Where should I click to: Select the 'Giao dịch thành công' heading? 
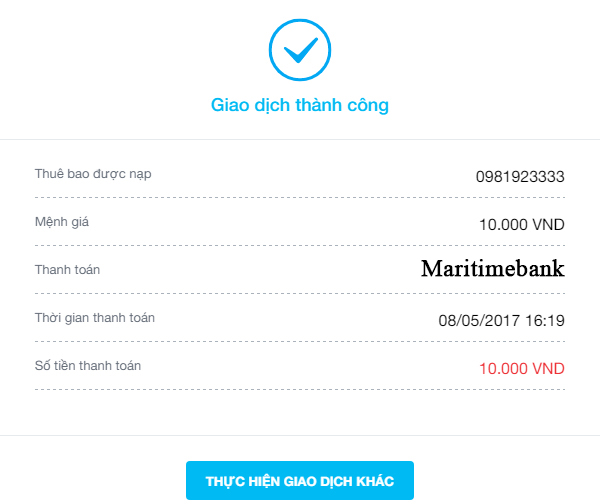click(x=300, y=105)
